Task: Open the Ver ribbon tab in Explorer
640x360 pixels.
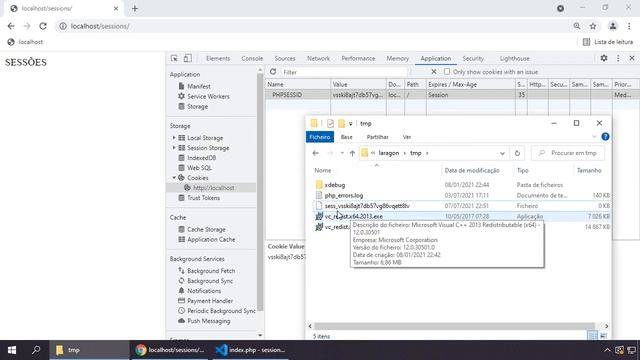Action: tap(407, 137)
